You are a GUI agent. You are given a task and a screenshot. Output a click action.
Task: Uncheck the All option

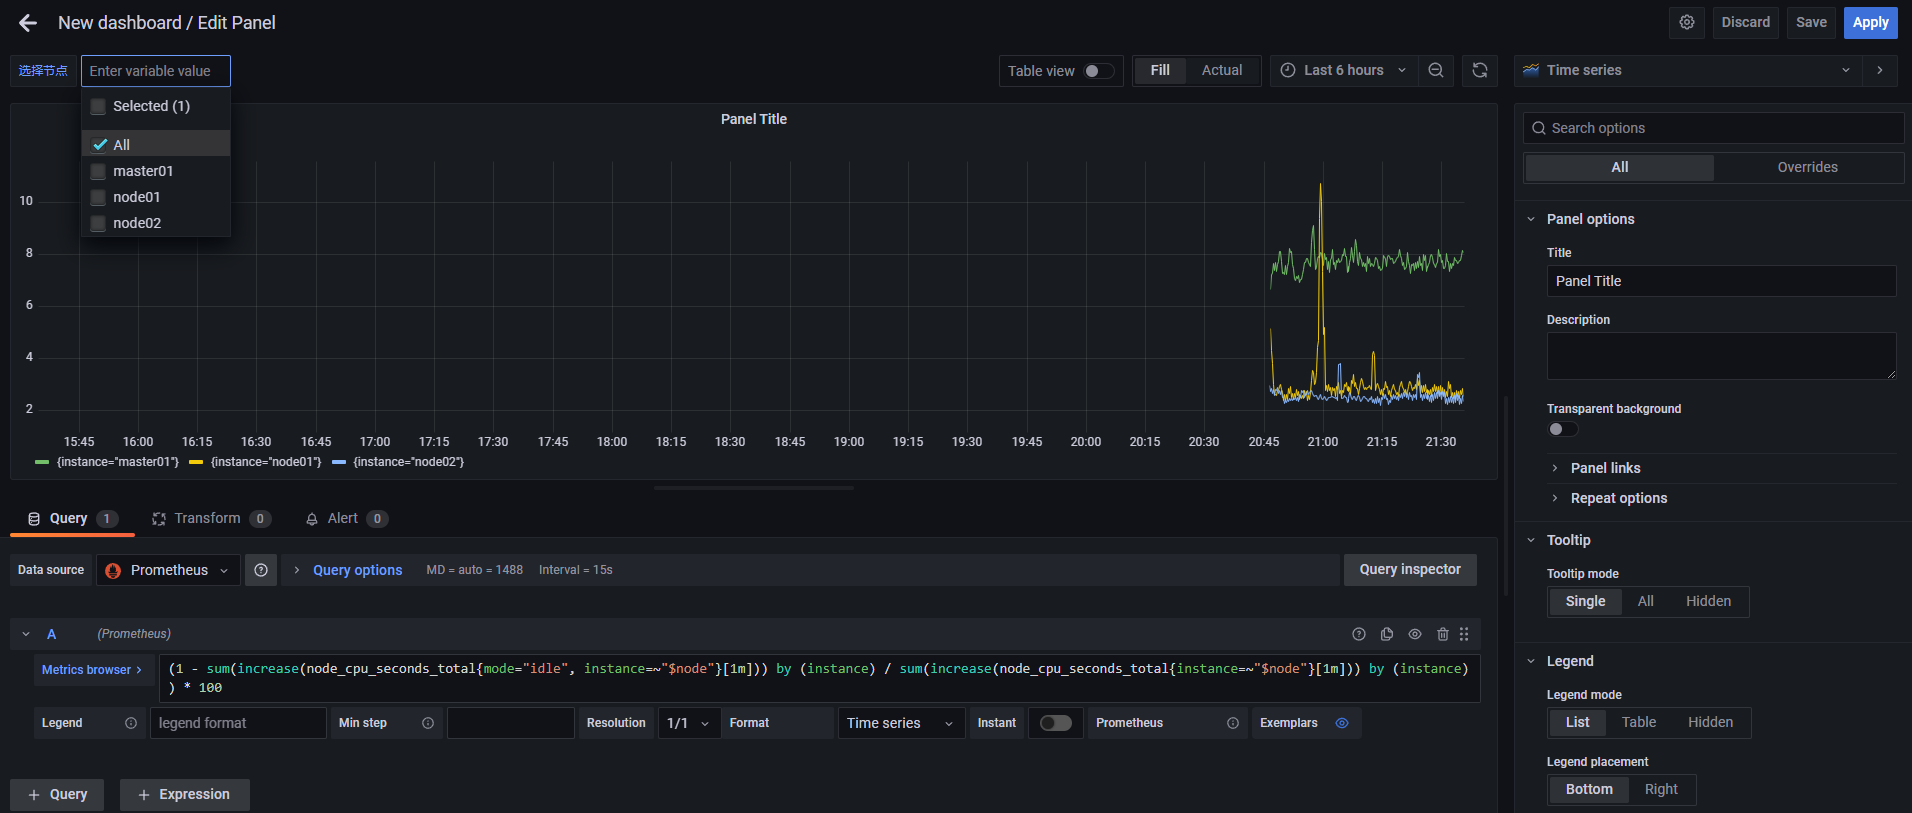(99, 145)
